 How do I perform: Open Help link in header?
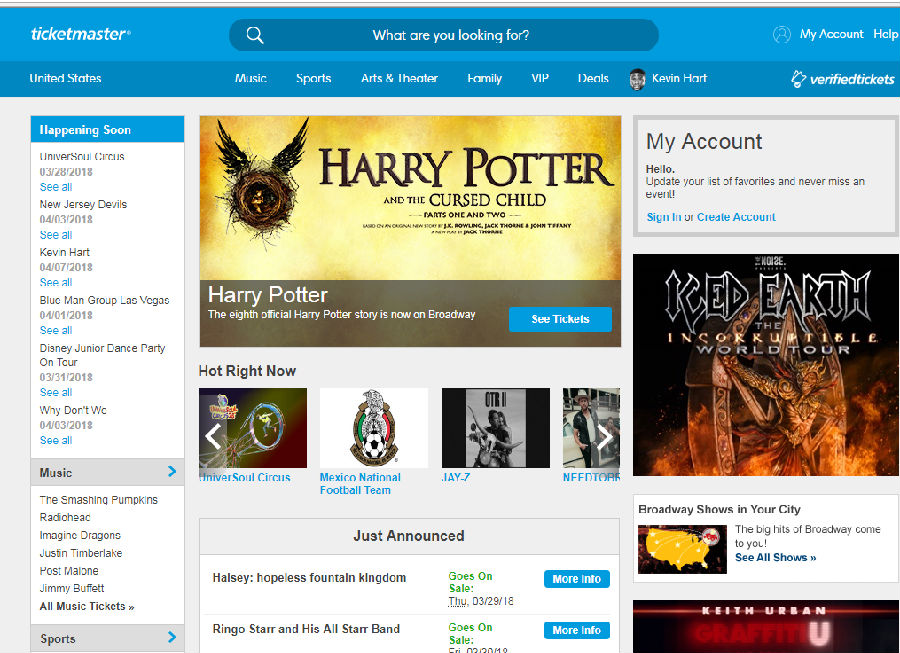point(886,34)
